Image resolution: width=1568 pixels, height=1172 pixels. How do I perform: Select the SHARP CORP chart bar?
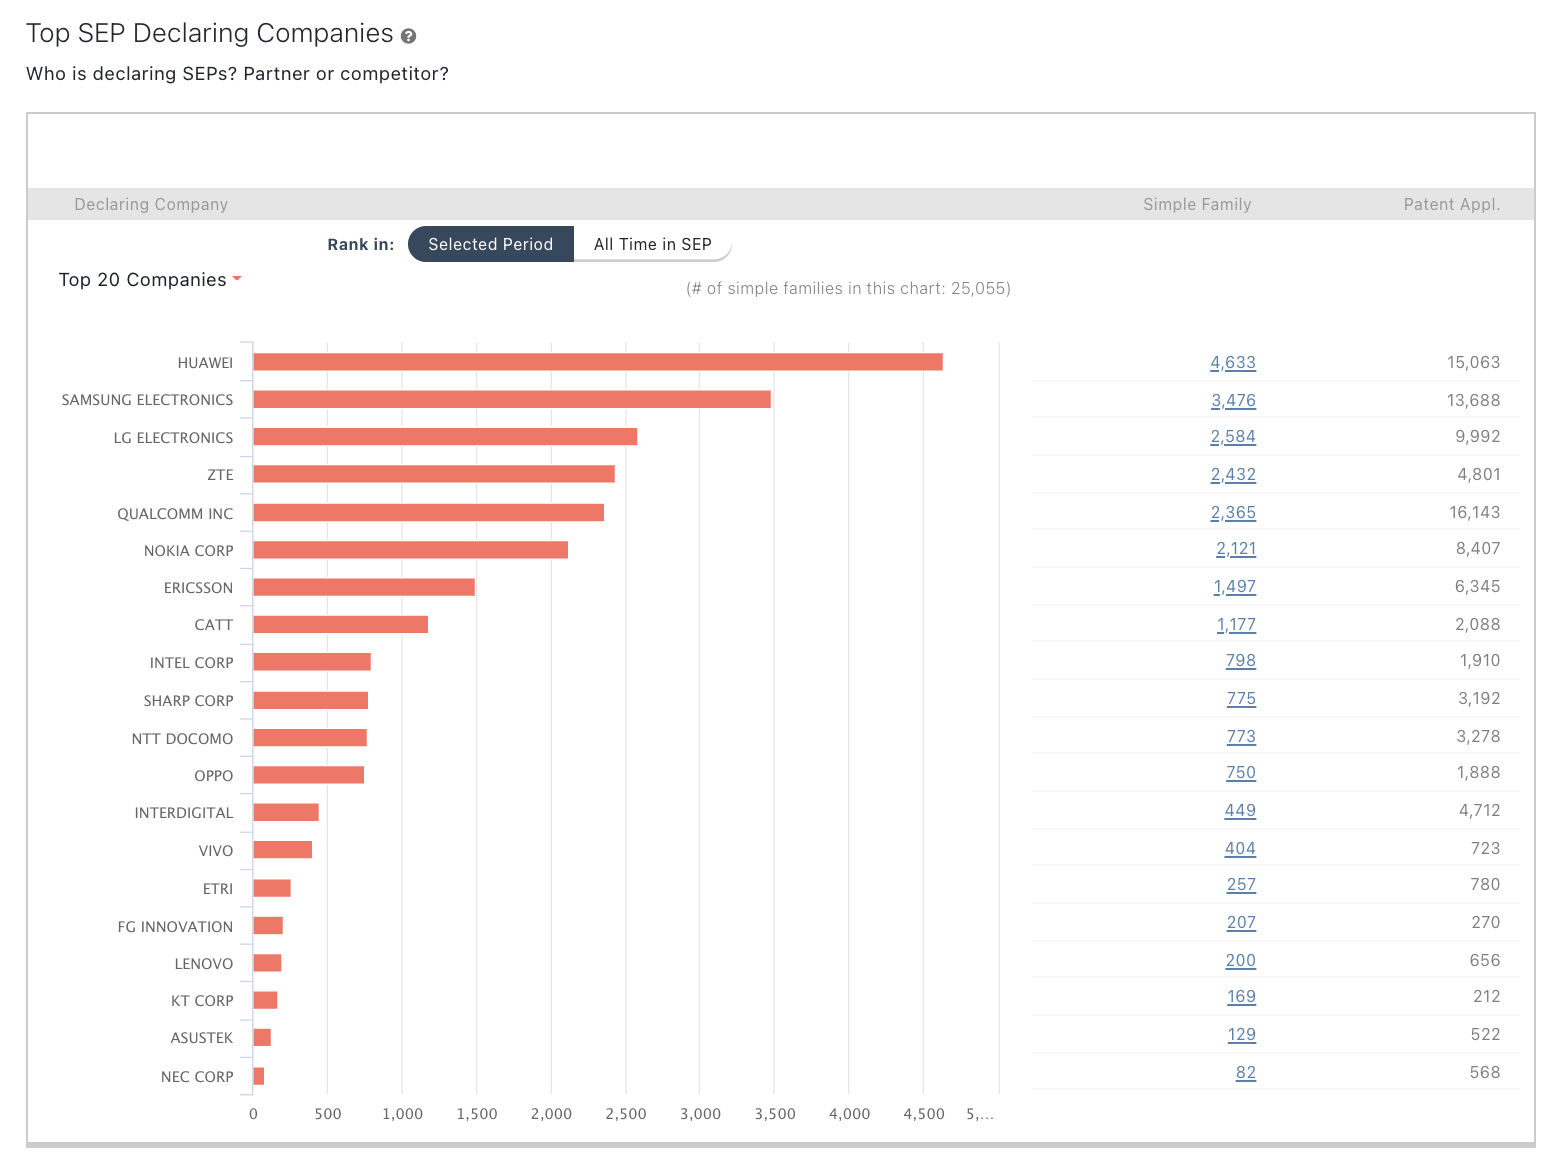(311, 700)
